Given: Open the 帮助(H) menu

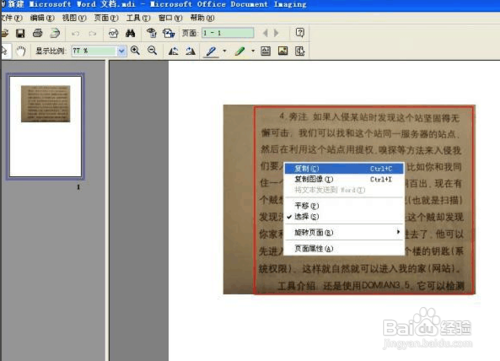Looking at the screenshot, I should 202,18.
